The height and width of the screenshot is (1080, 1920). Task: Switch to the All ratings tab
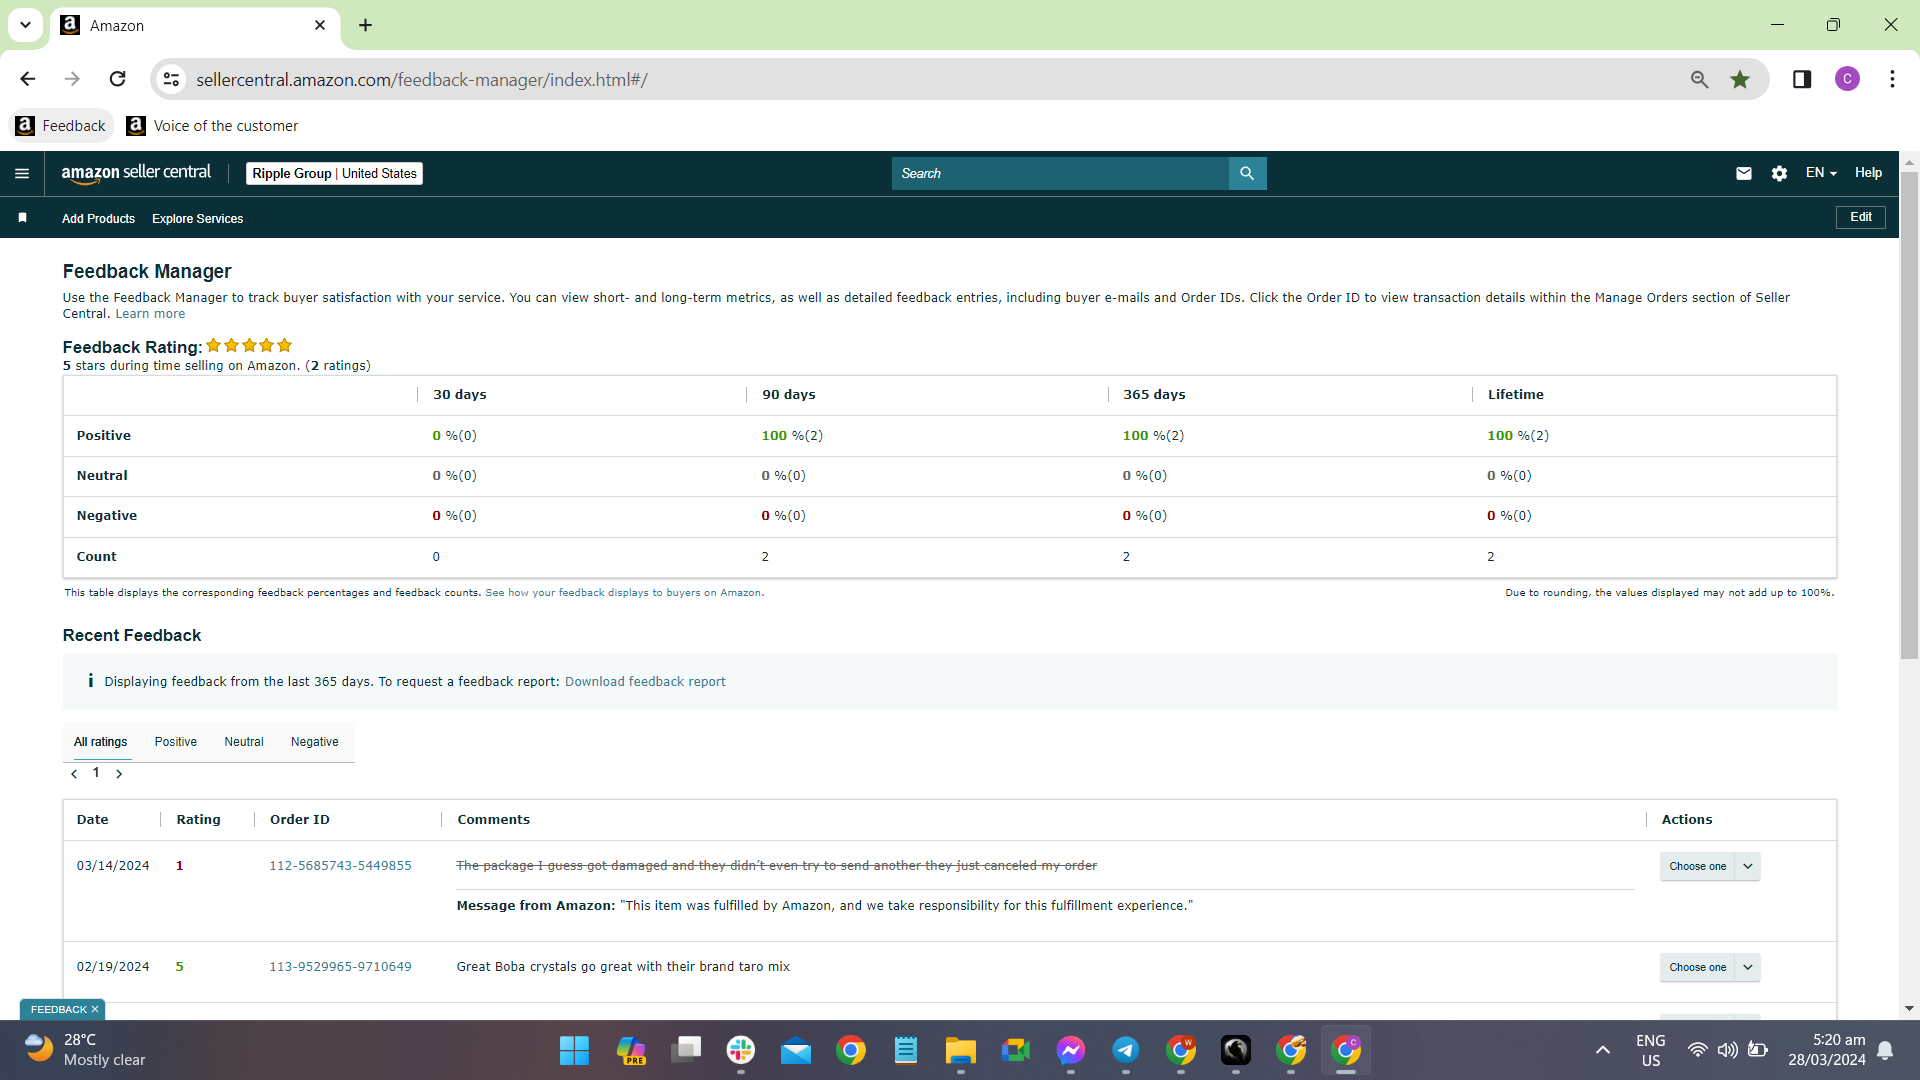pos(101,742)
